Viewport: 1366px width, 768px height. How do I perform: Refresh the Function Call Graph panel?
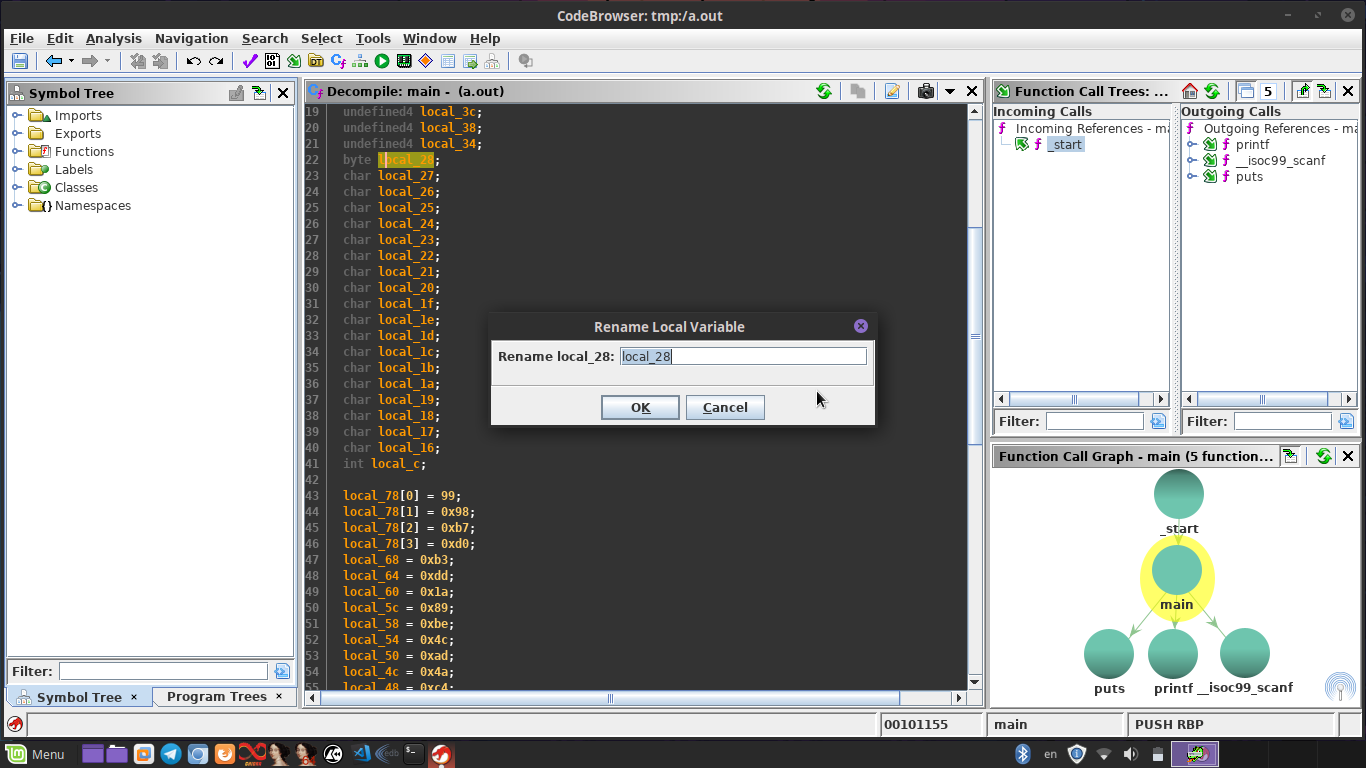pos(1324,456)
